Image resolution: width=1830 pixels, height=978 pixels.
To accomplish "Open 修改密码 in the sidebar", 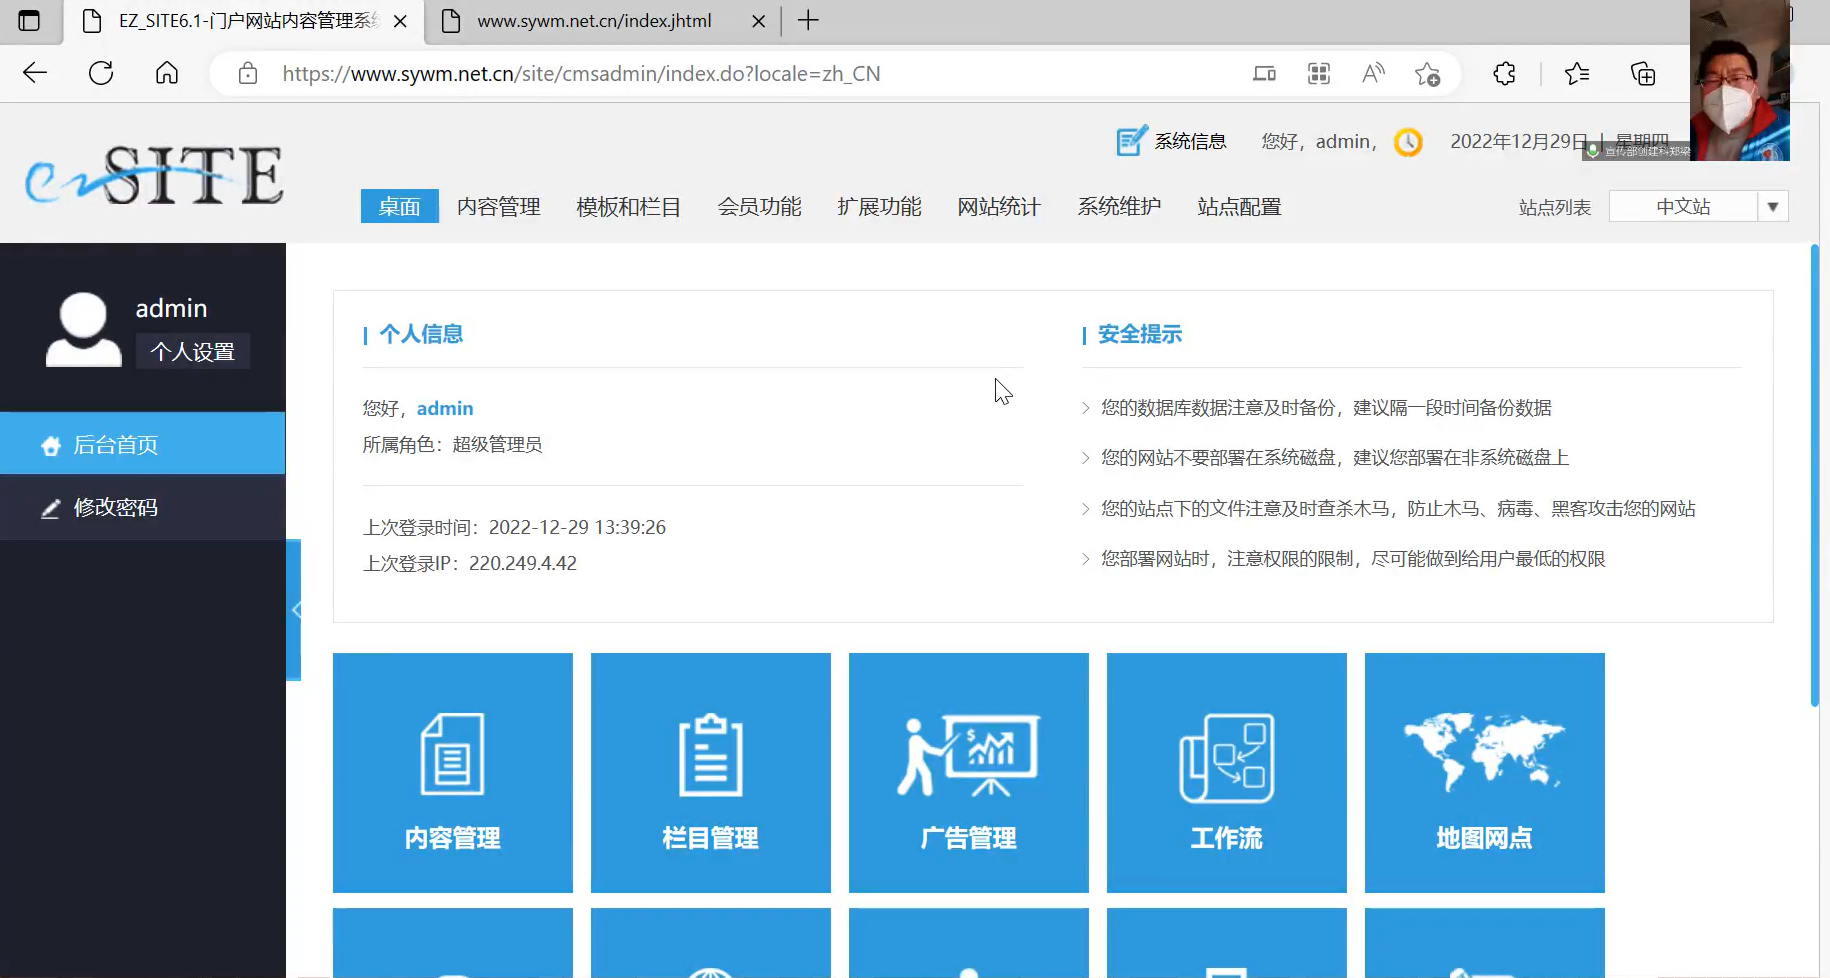I will 115,508.
